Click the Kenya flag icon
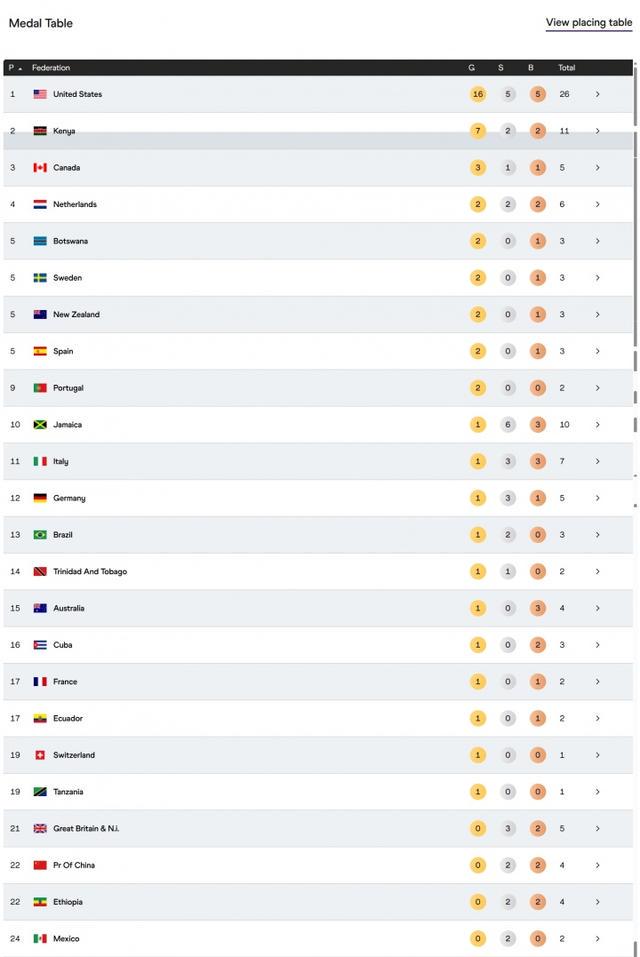Image resolution: width=640 pixels, height=957 pixels. tap(40, 131)
